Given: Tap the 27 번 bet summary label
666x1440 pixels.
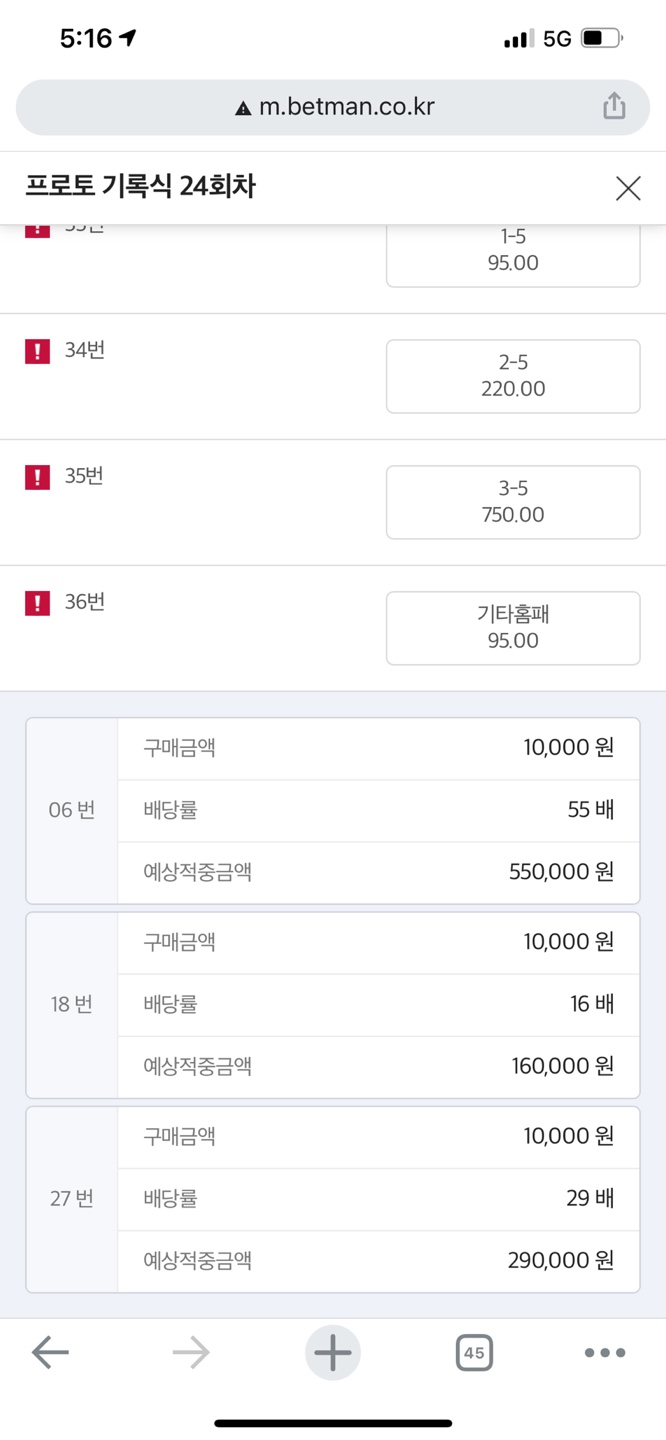Looking at the screenshot, I should click(x=72, y=1198).
